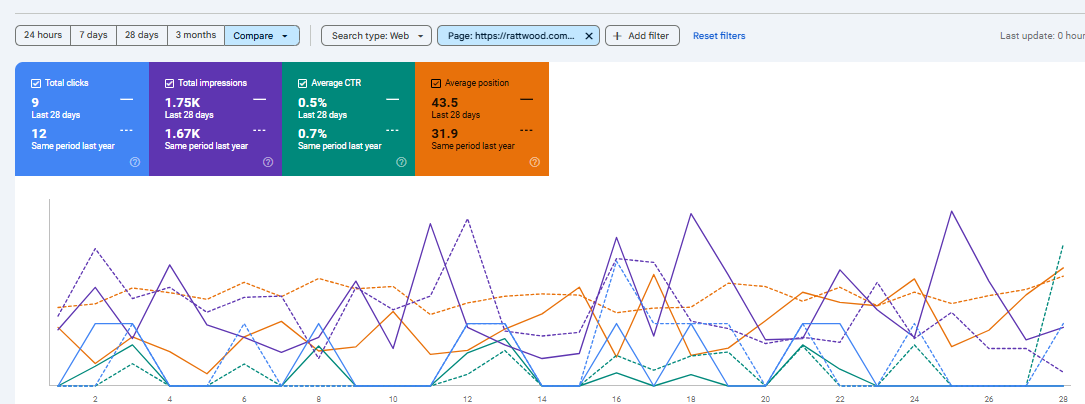Image resolution: width=1085 pixels, height=404 pixels.
Task: Click the day 28 chart axis label
Action: [x=1061, y=397]
